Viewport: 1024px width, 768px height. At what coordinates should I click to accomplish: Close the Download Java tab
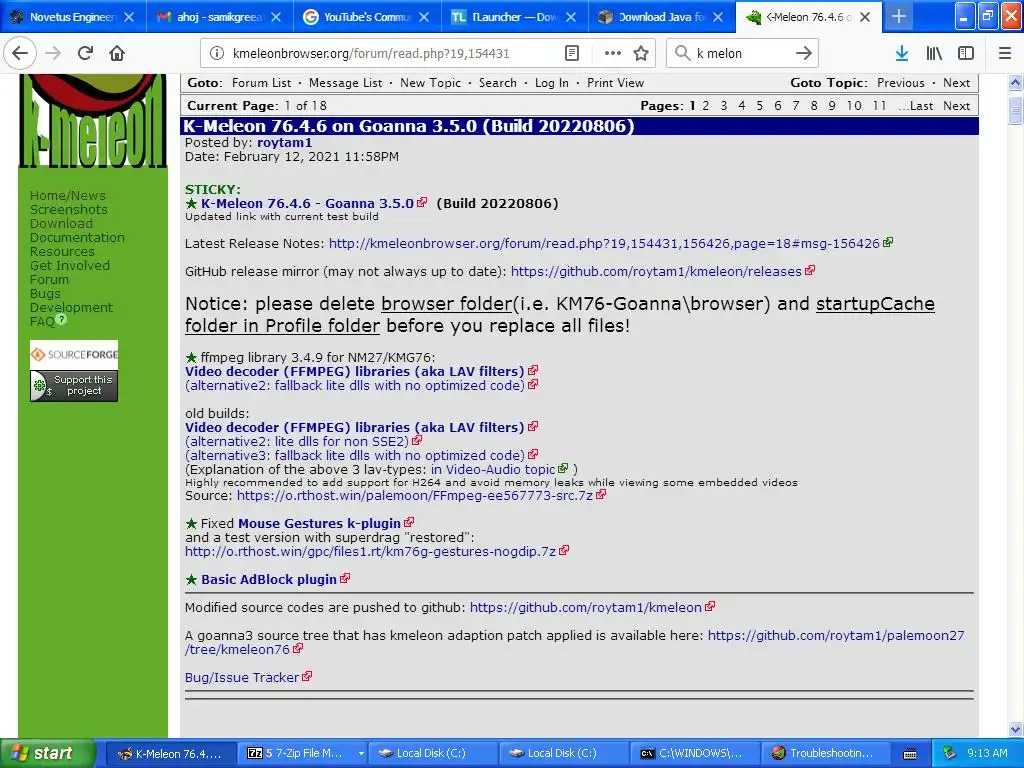718,17
